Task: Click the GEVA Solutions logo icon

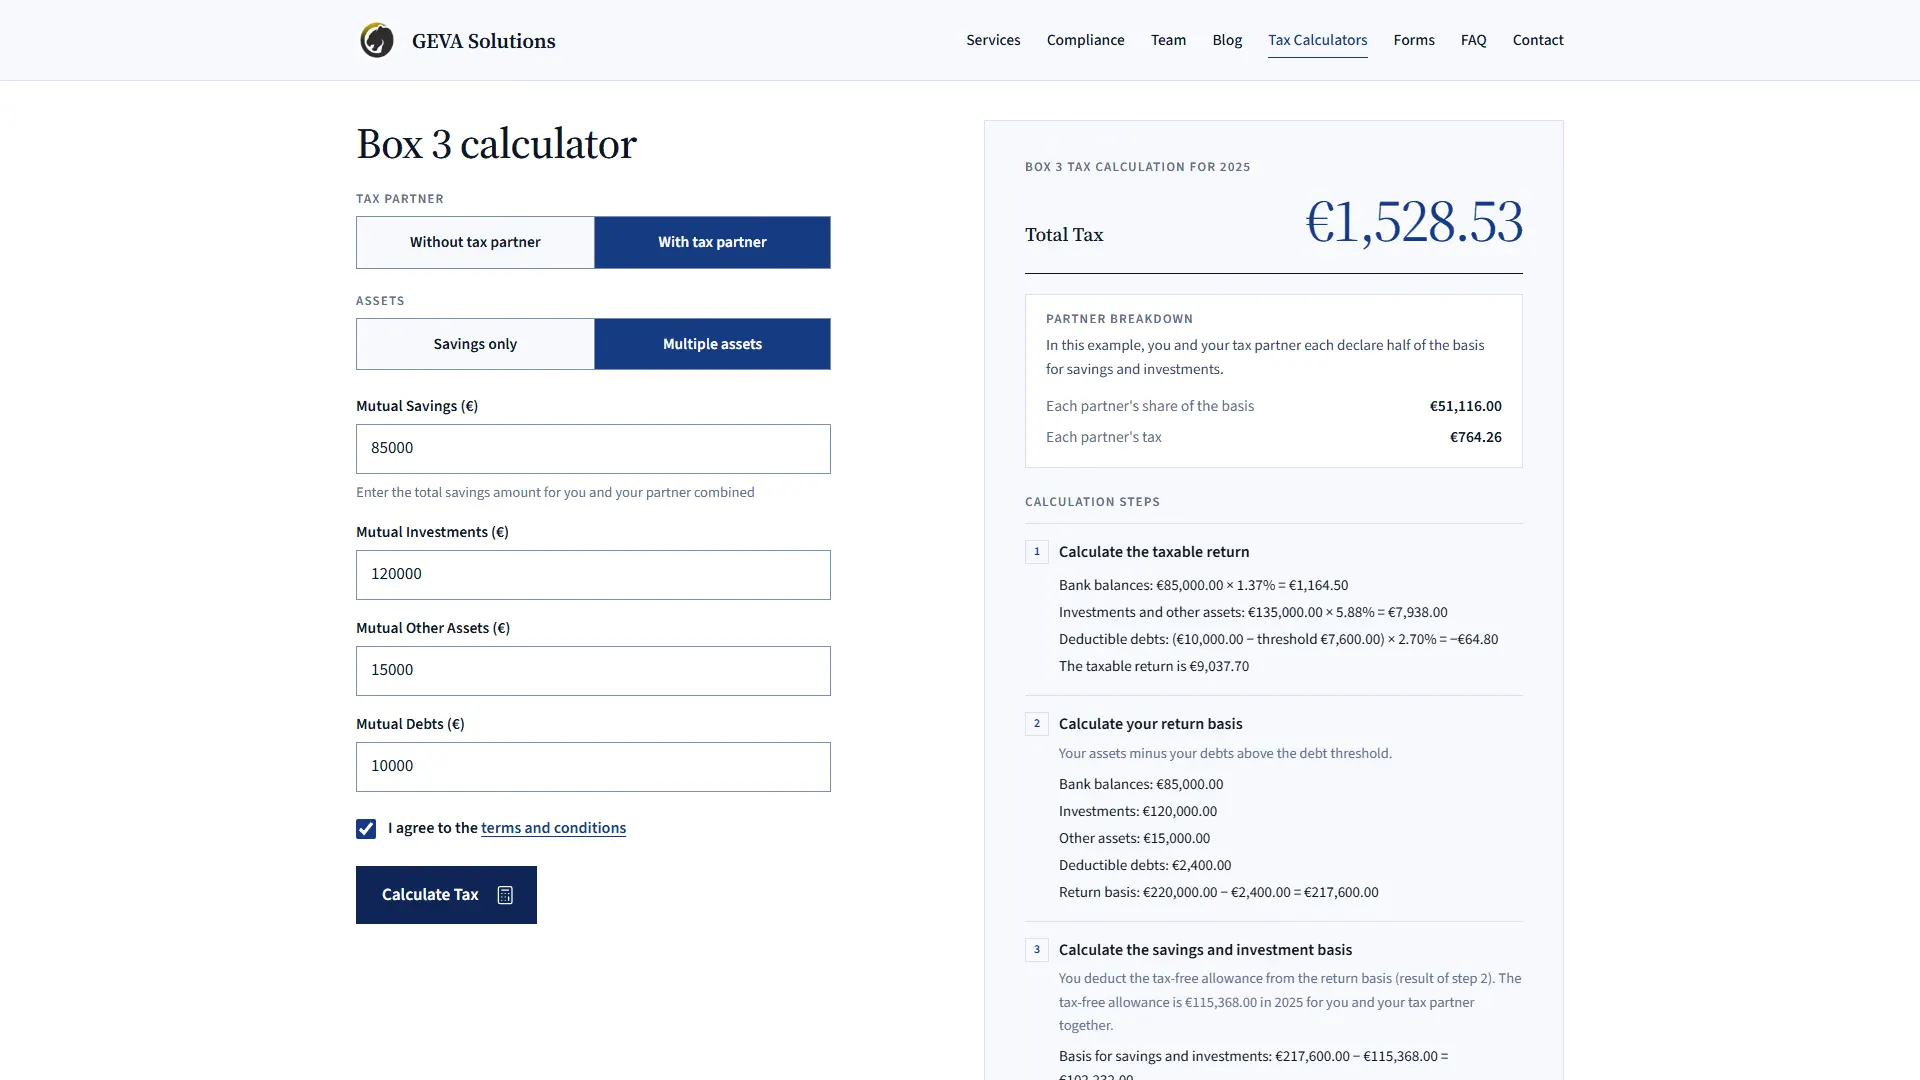Action: coord(377,40)
